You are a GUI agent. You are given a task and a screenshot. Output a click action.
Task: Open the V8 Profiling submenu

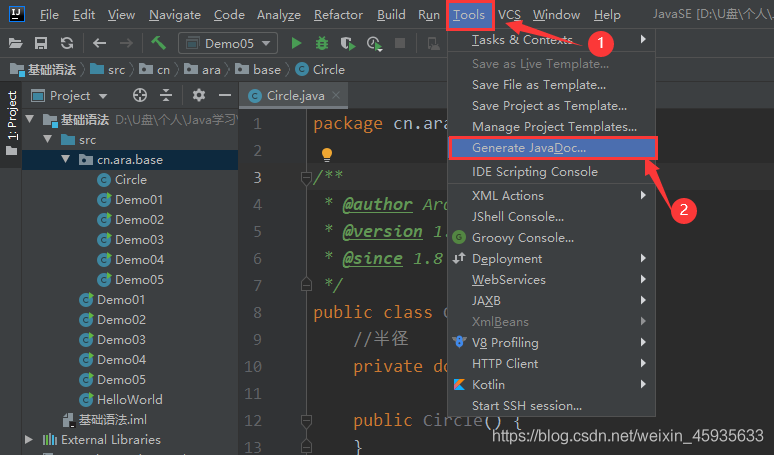(x=551, y=342)
